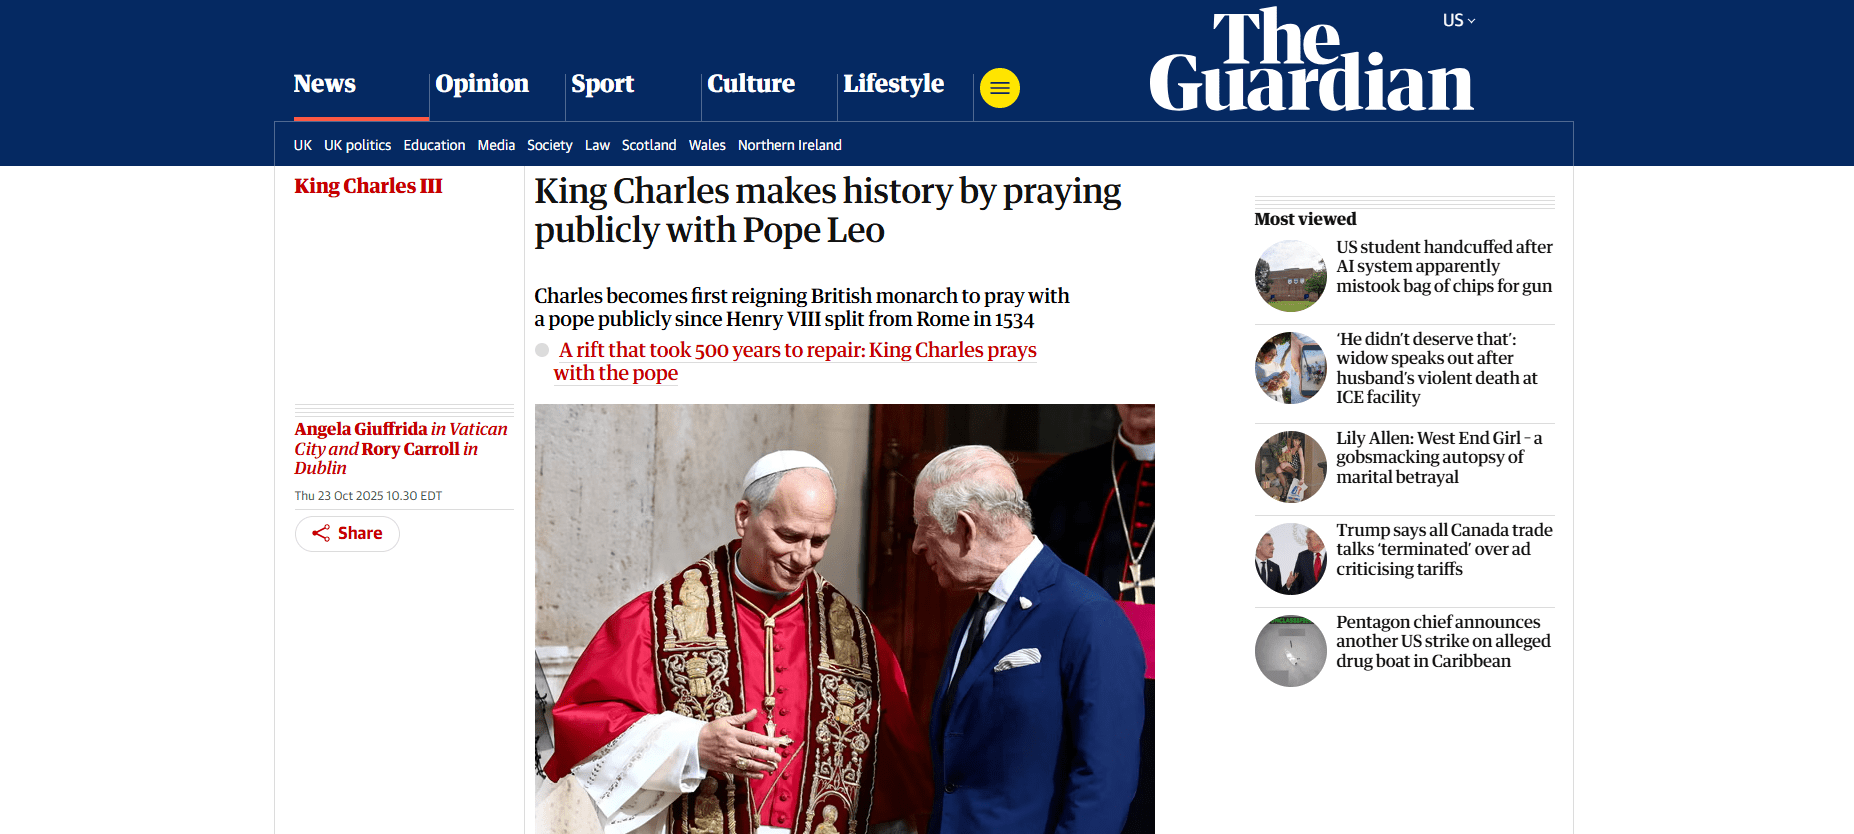Screen dimensions: 1854x834
Task: Open the Northern Ireland subnav link
Action: [x=790, y=145]
